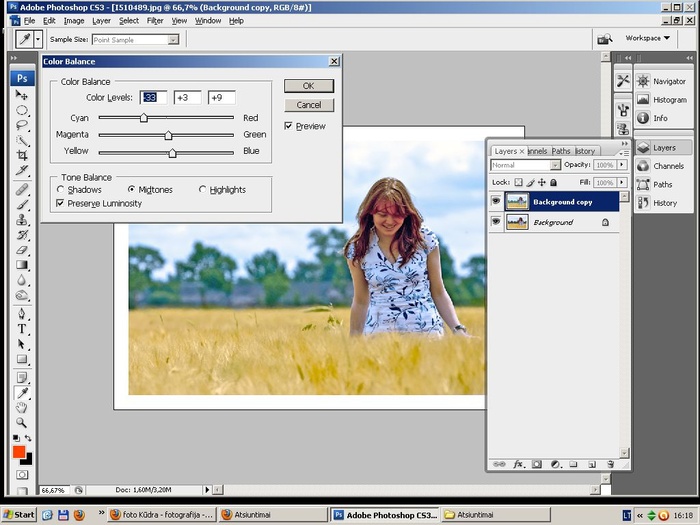Disable Preserve Luminosity option

point(61,203)
